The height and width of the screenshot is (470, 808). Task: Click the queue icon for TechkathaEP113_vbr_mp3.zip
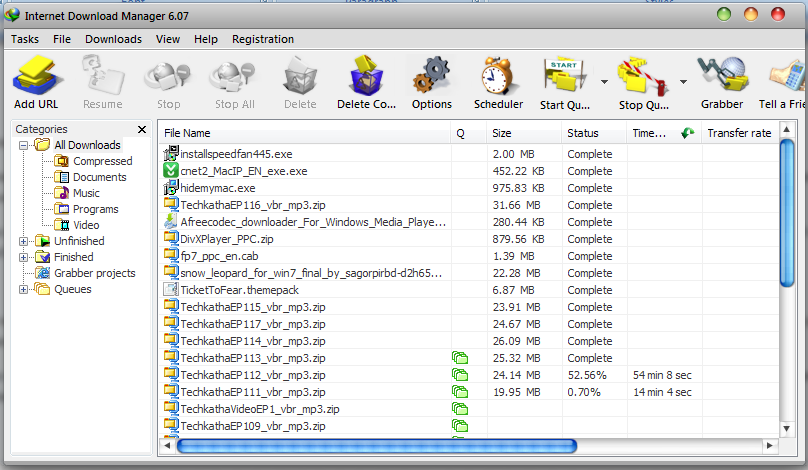[460, 358]
